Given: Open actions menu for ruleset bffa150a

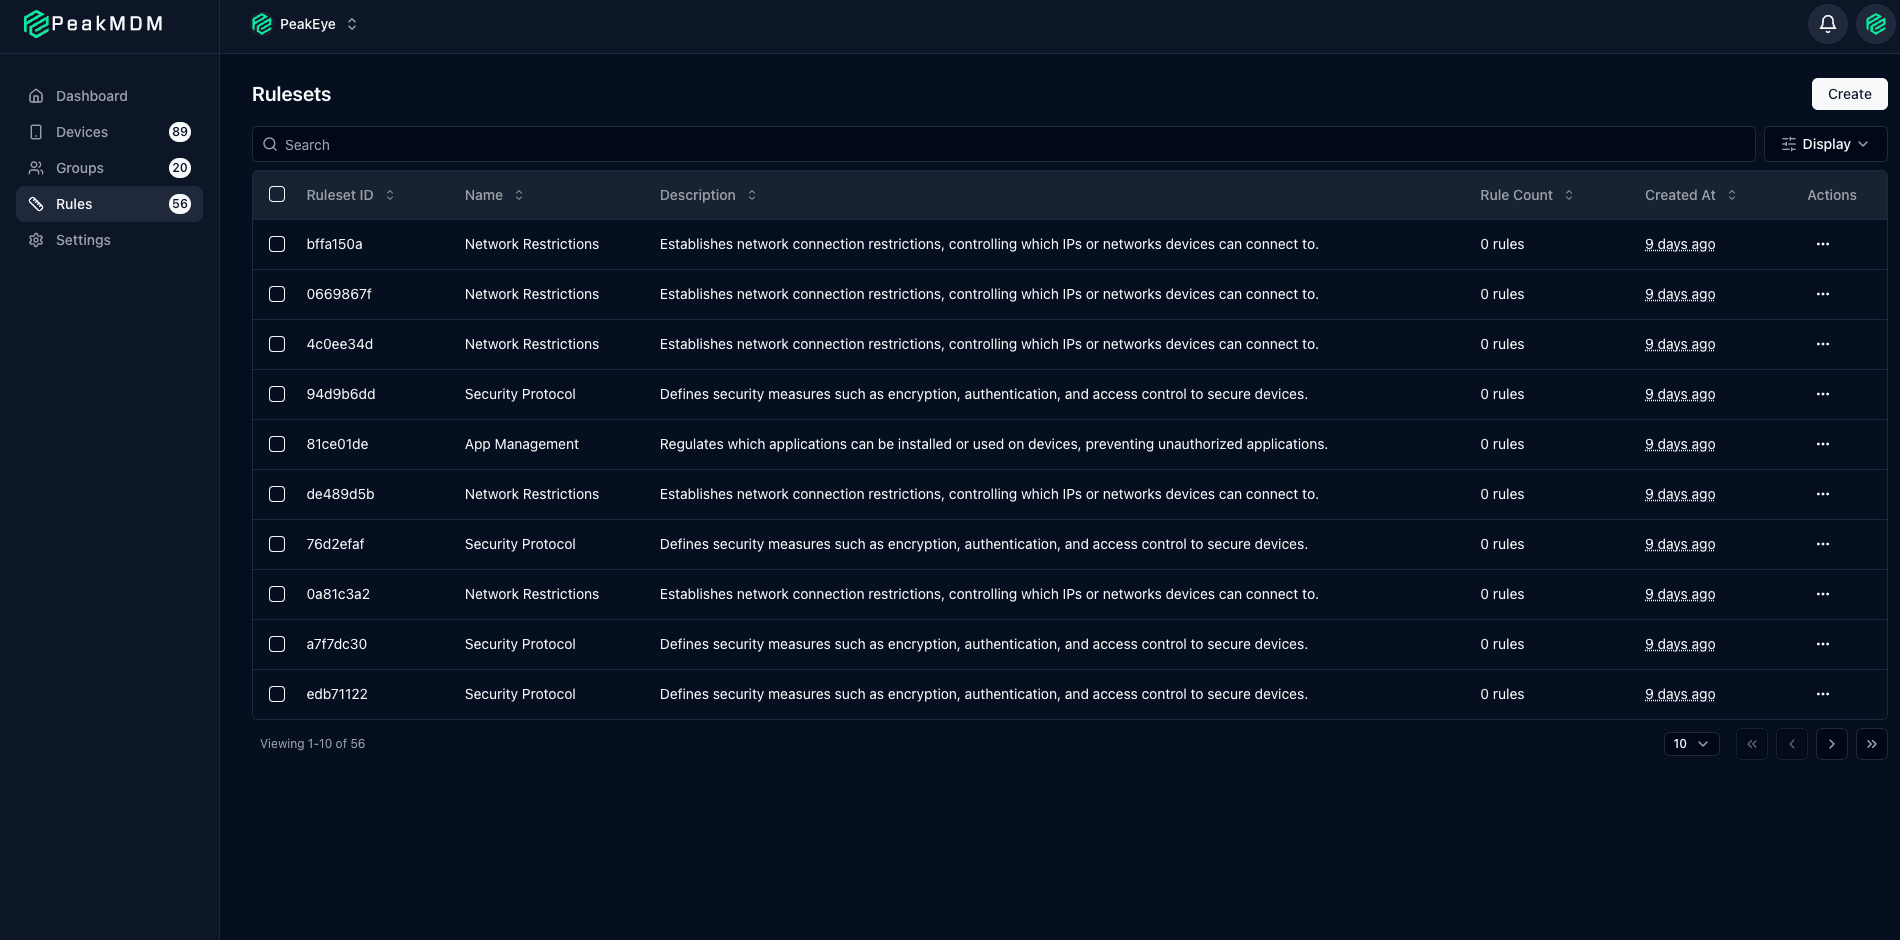Looking at the screenshot, I should tap(1823, 244).
